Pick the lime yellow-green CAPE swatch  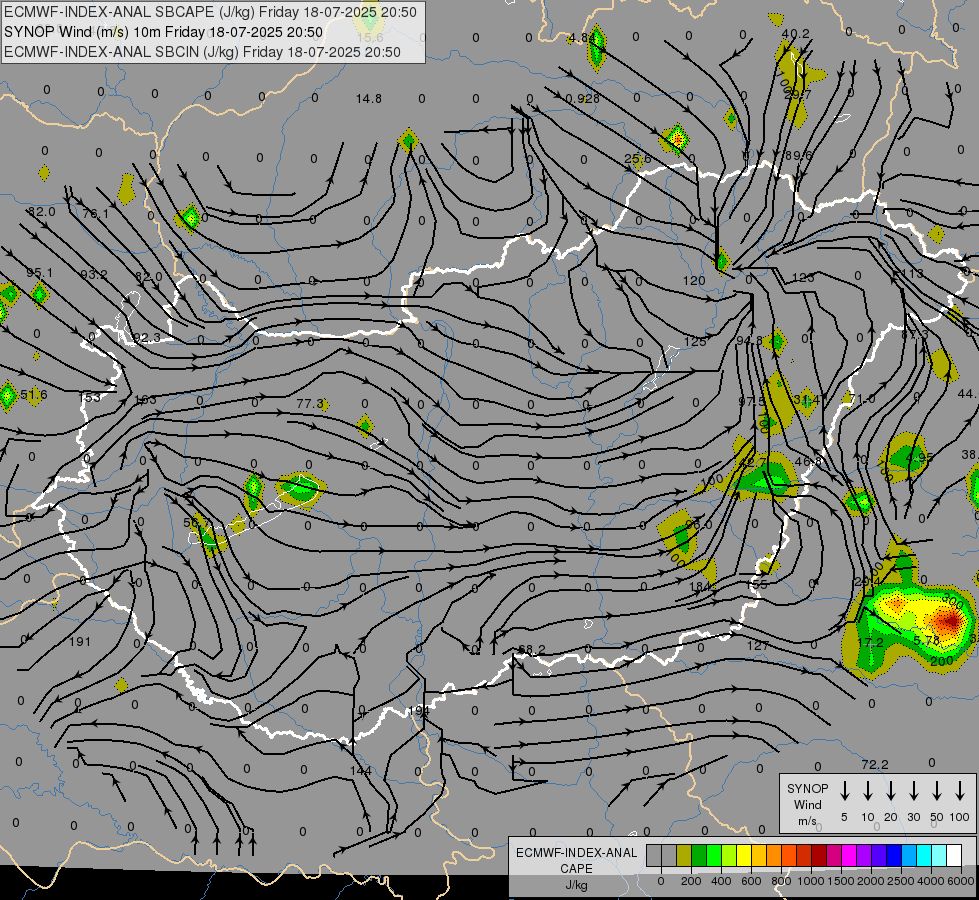coord(729,856)
